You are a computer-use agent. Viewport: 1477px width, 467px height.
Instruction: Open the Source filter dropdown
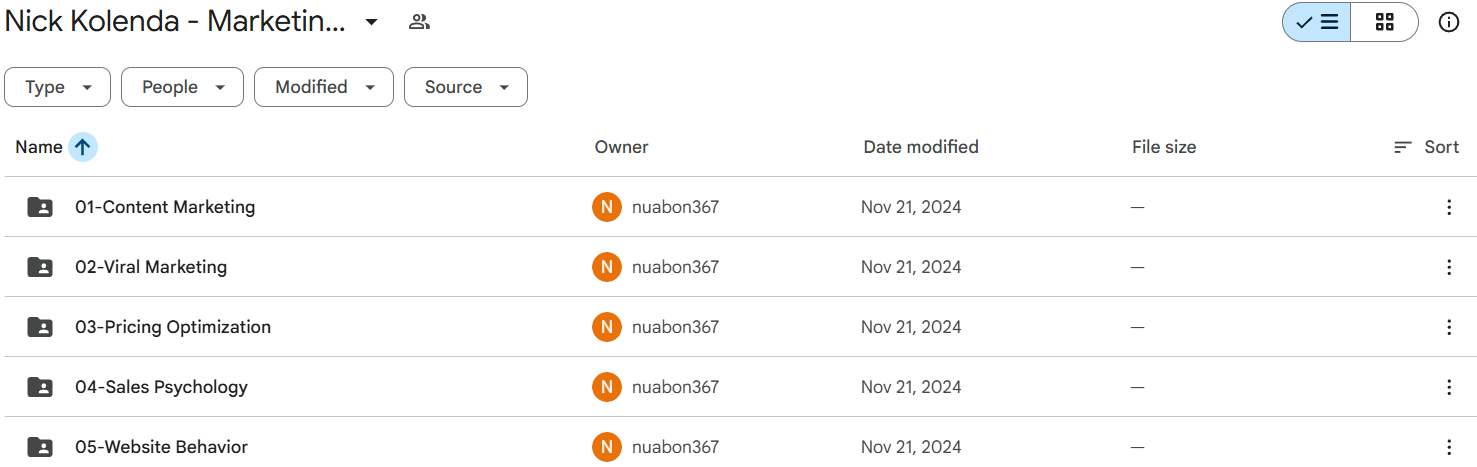[465, 87]
